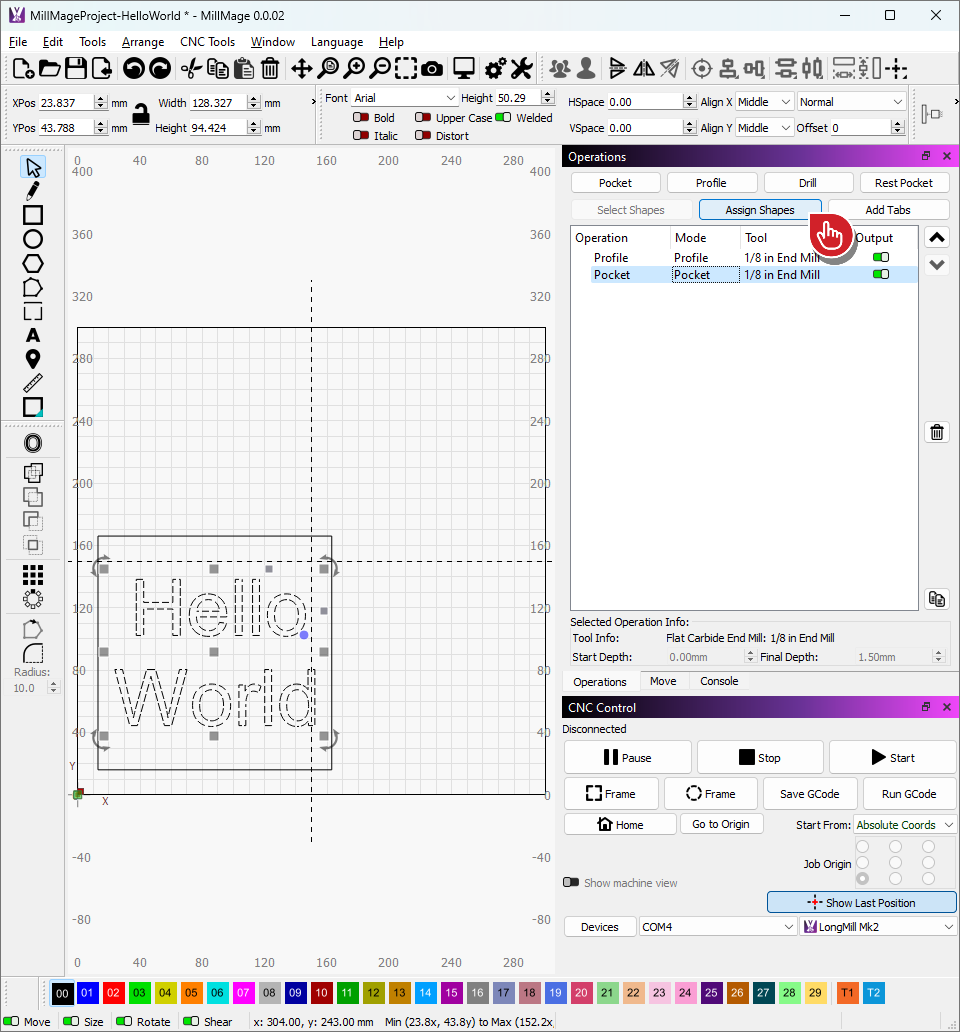The height and width of the screenshot is (1032, 960).
Task: Open the camera capture tool
Action: point(432,68)
